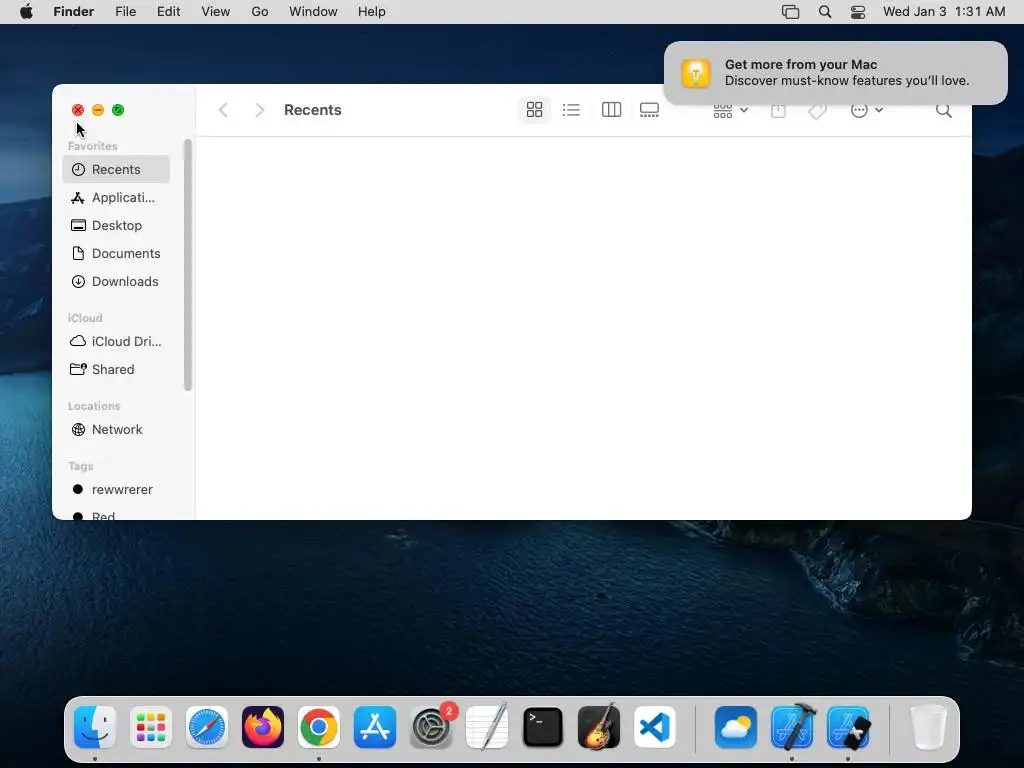1024x768 pixels.
Task: Launch Firefox from the Dock
Action: point(263,727)
